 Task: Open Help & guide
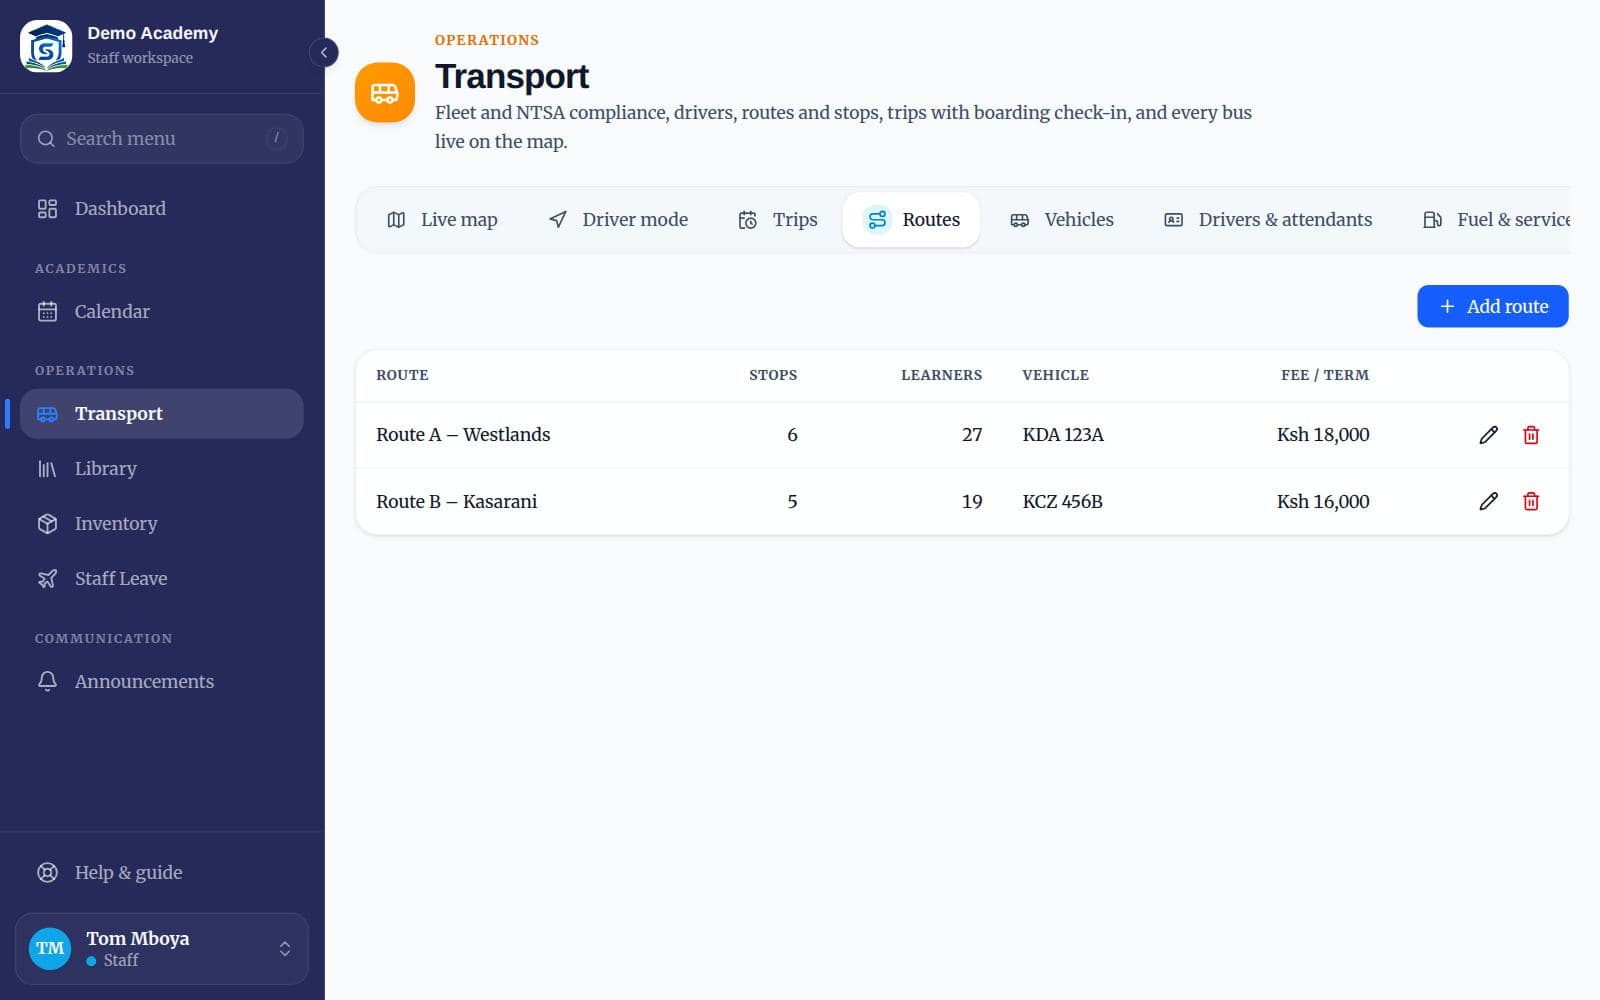[161, 872]
